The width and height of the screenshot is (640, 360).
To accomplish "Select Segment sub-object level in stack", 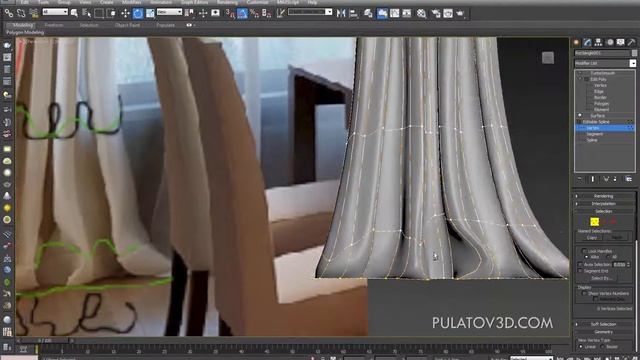I will [x=595, y=134].
